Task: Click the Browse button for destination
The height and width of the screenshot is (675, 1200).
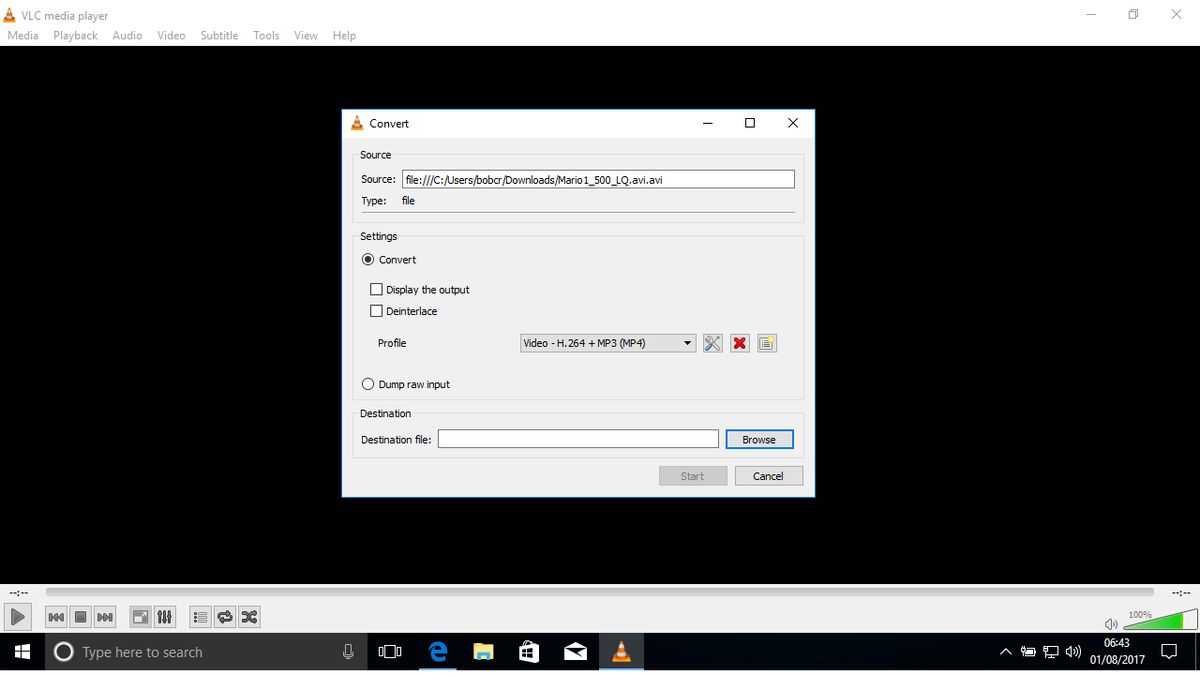Action: [759, 439]
